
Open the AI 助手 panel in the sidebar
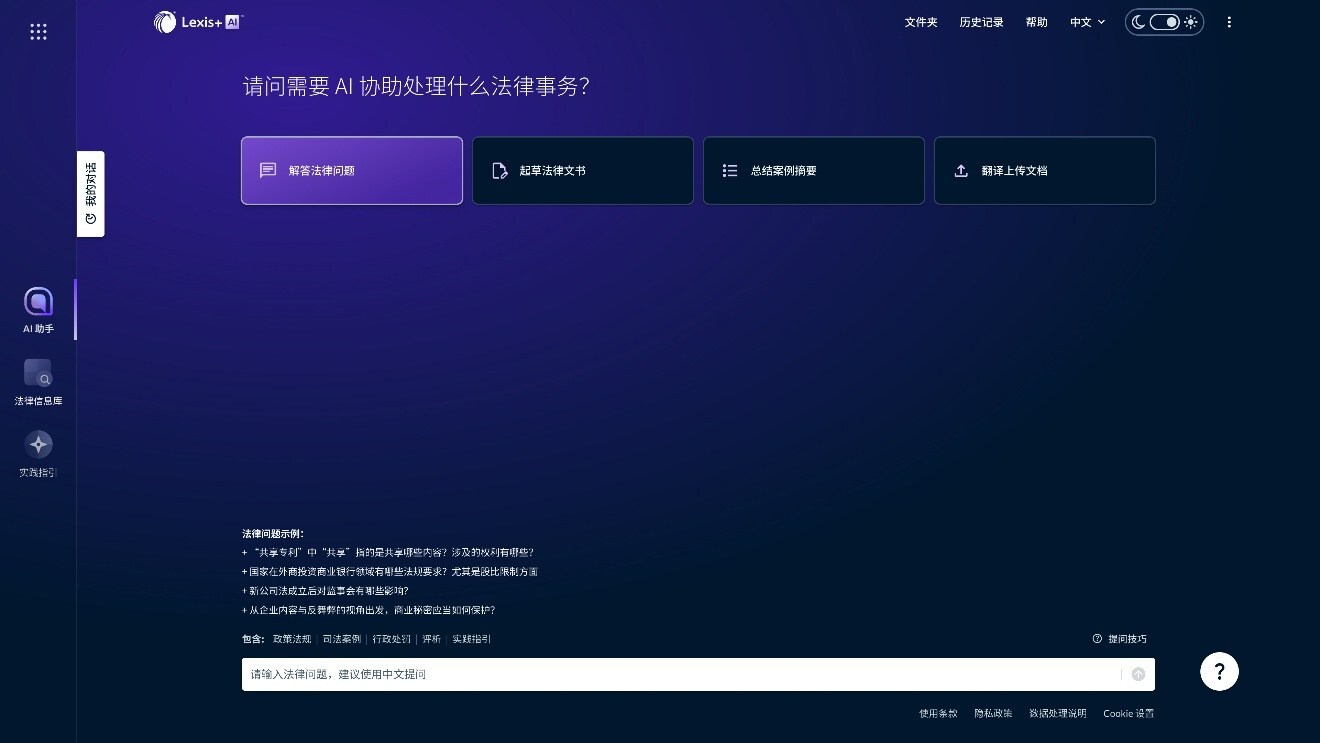pos(38,308)
